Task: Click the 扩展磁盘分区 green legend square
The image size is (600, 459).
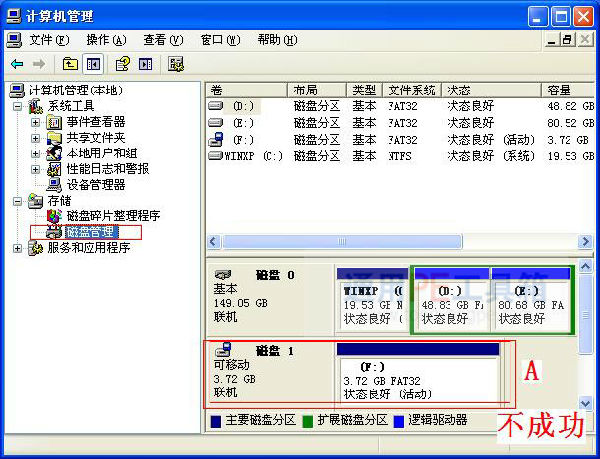Action: click(308, 421)
